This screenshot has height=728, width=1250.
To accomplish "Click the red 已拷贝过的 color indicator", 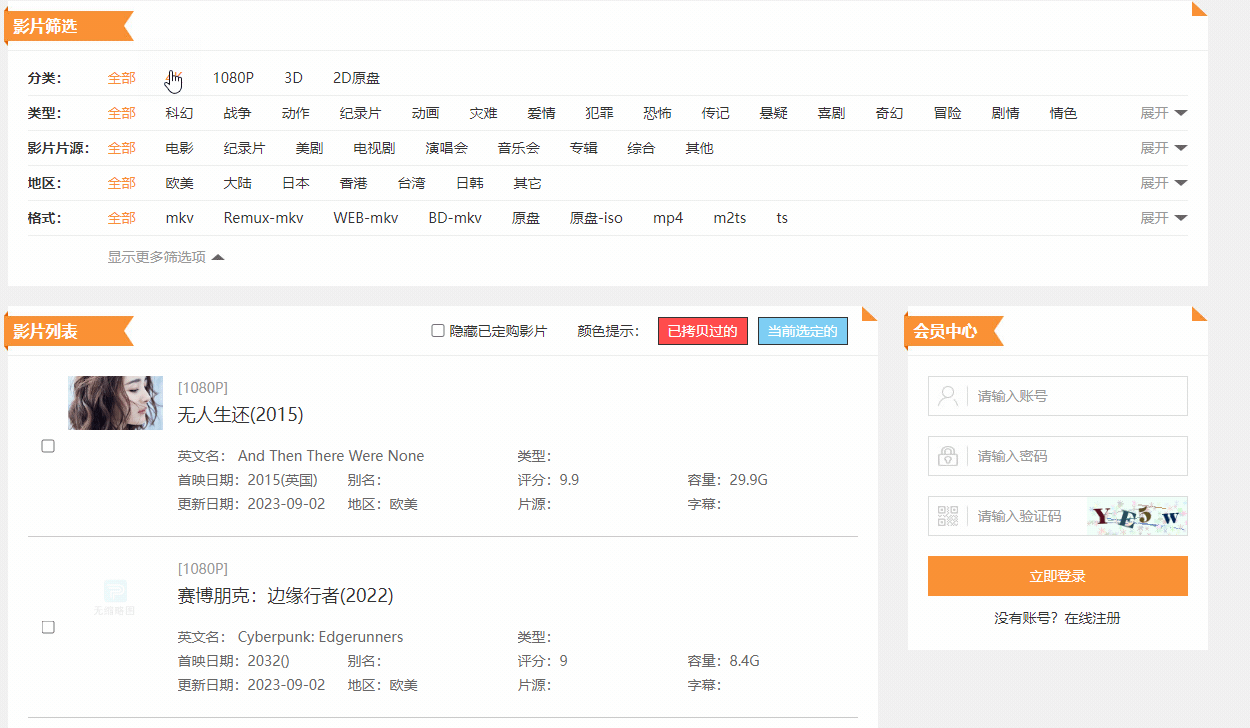I will coord(702,331).
